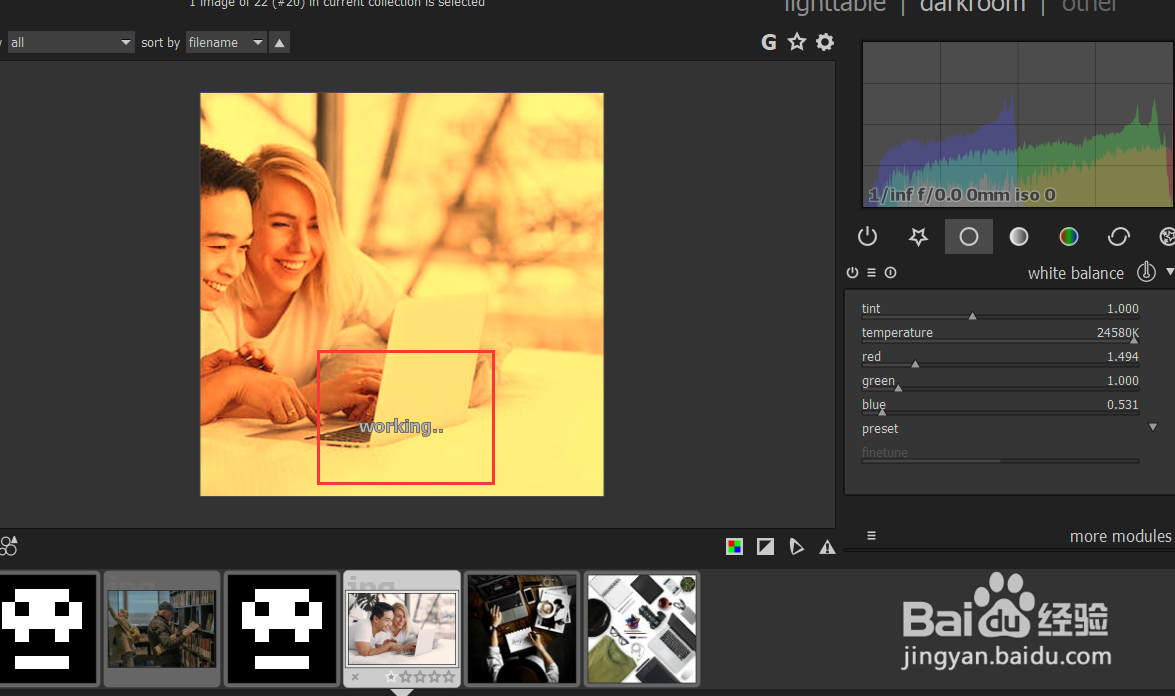Open white balance presets menu icon
This screenshot has width=1175, height=696.
tap(872, 273)
